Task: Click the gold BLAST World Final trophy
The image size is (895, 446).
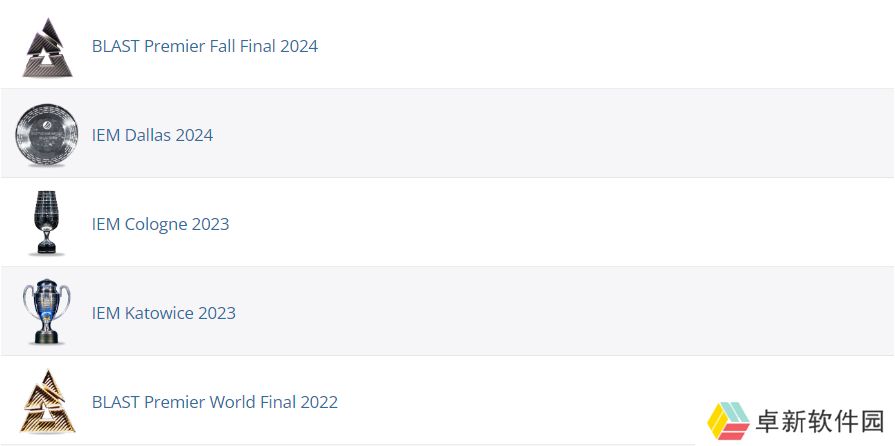Action: click(47, 401)
